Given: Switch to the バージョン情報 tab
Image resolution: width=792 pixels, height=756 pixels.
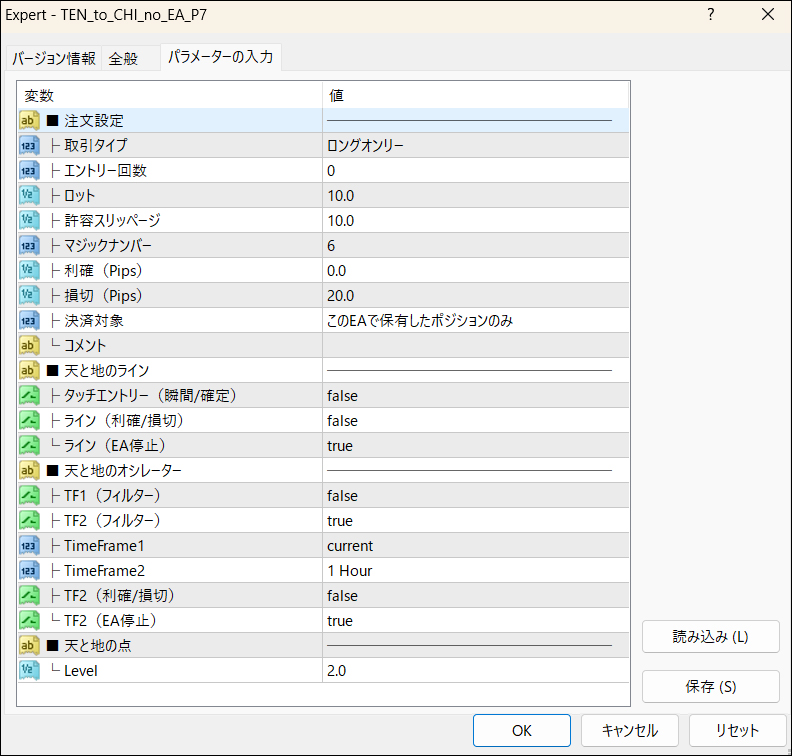Looking at the screenshot, I should 54,59.
